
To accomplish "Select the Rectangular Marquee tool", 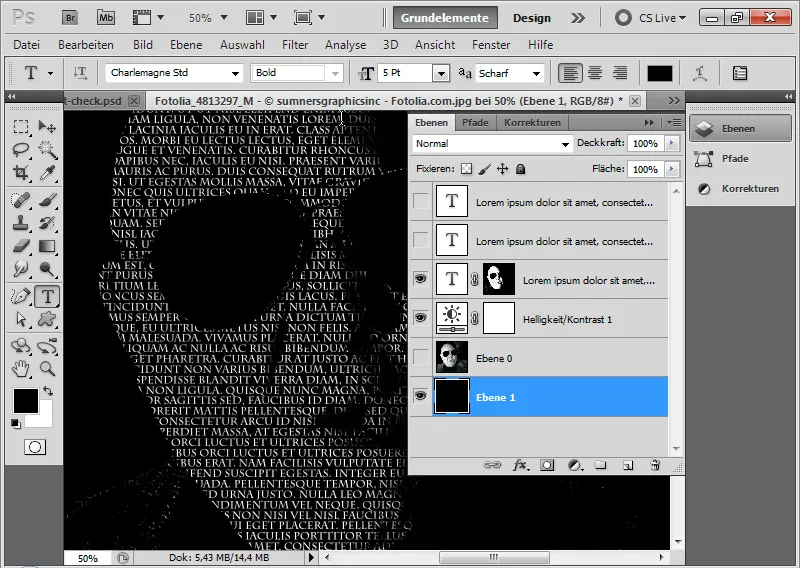I will pos(21,126).
